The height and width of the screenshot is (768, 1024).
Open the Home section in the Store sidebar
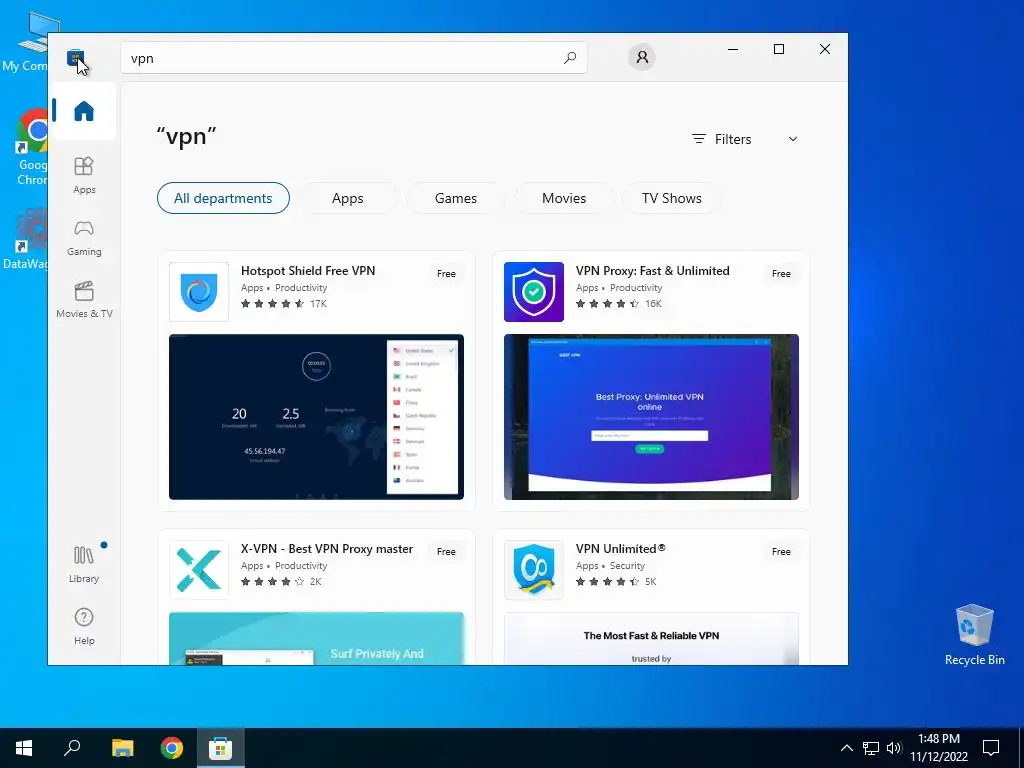coord(84,110)
